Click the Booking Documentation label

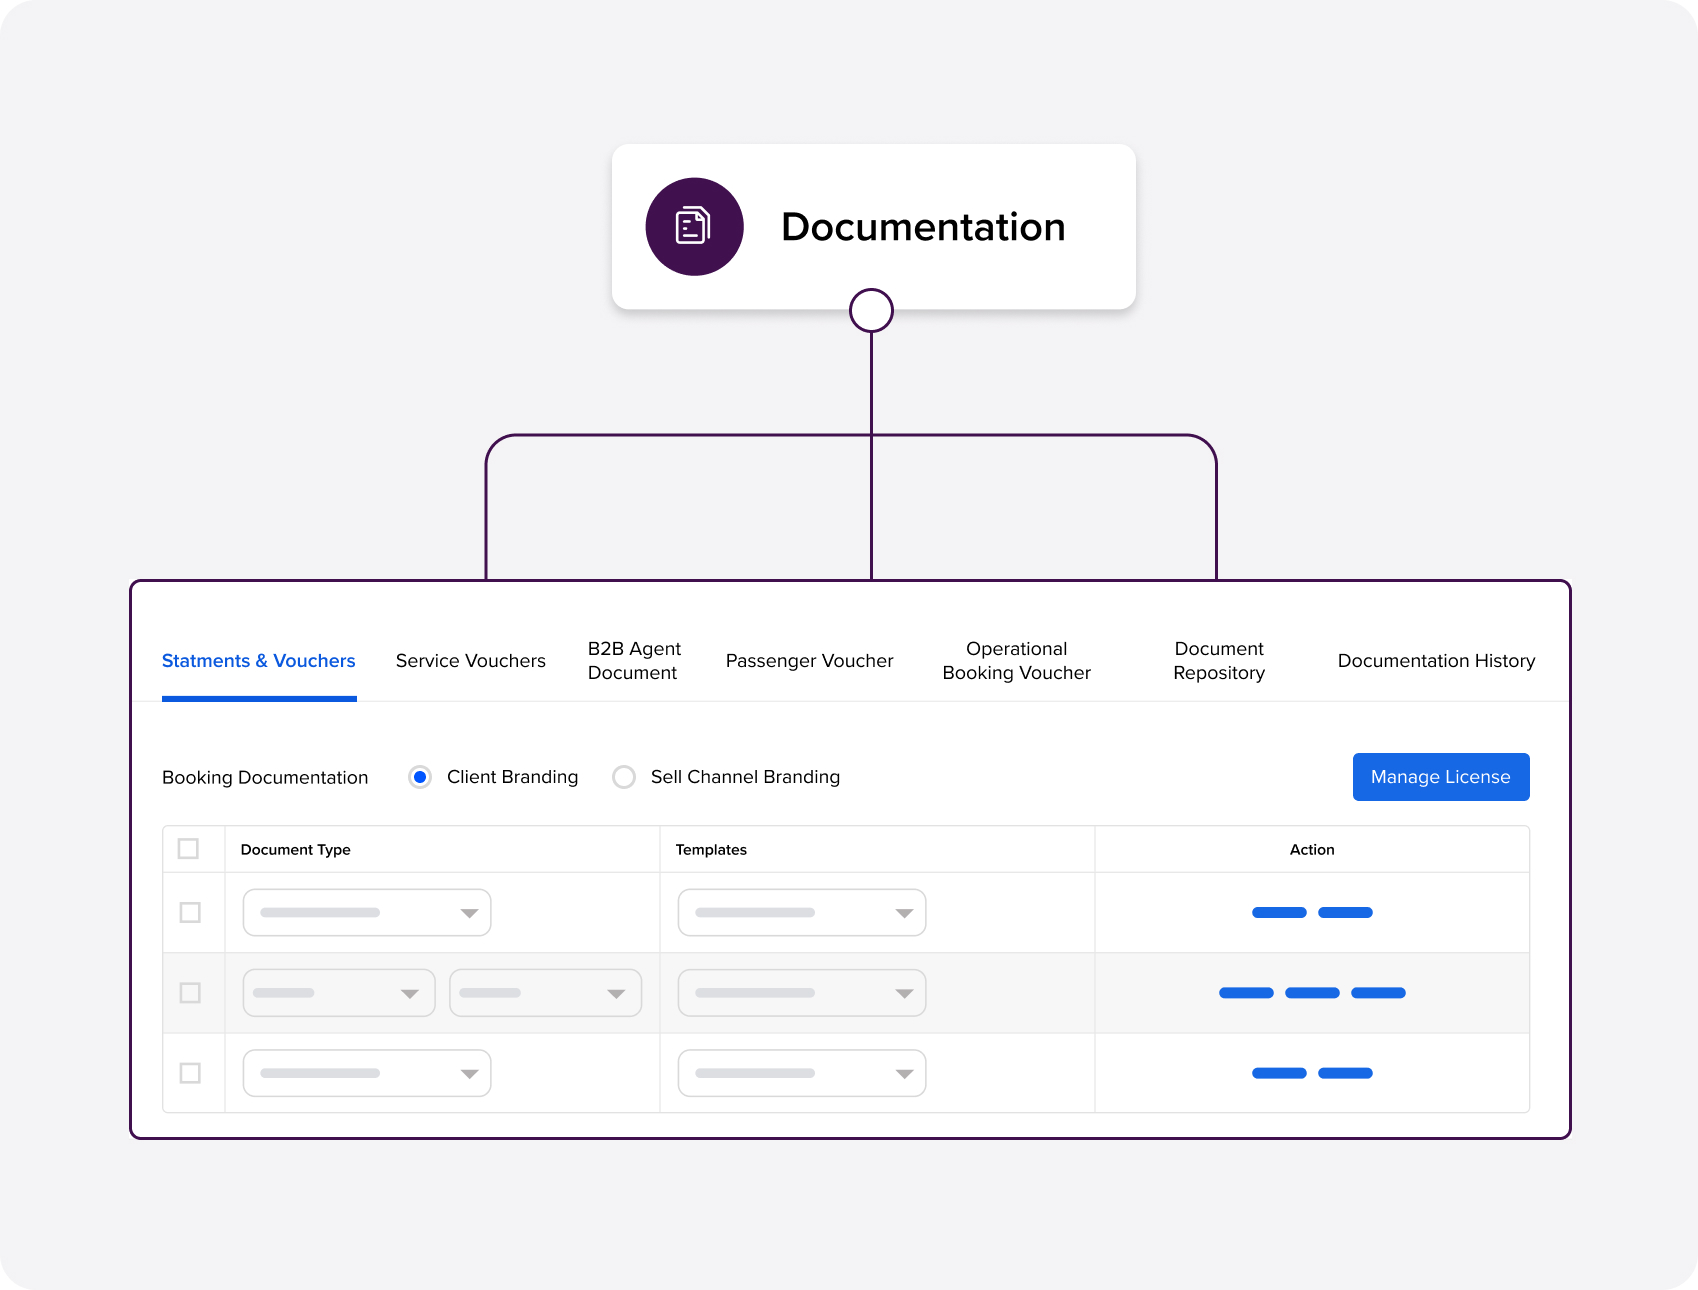click(x=265, y=778)
